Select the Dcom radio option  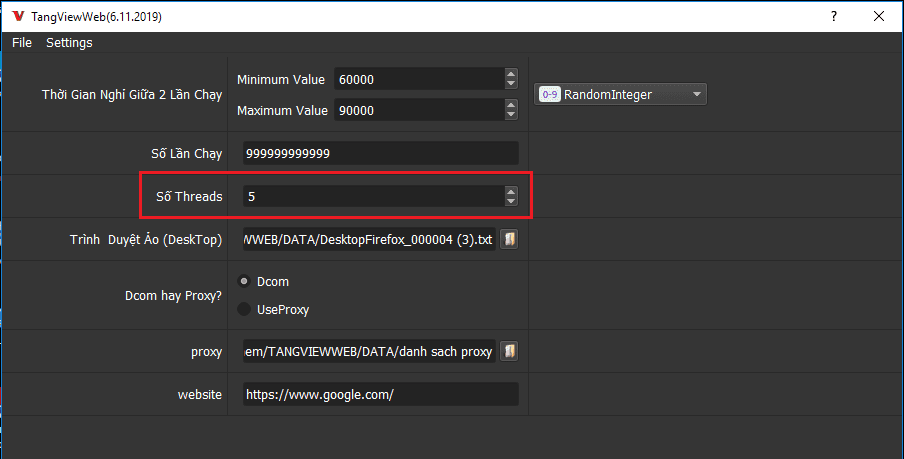[243, 282]
